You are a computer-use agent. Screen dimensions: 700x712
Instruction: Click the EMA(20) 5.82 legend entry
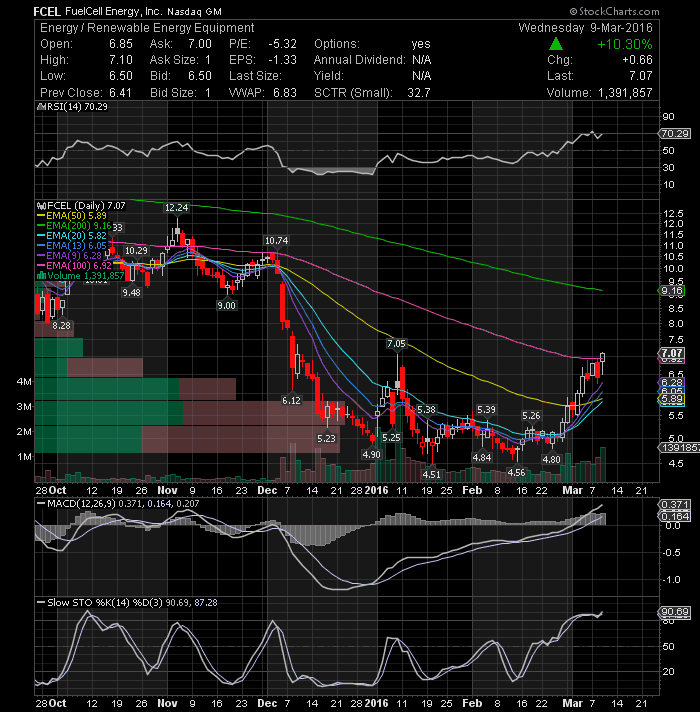click(x=72, y=236)
